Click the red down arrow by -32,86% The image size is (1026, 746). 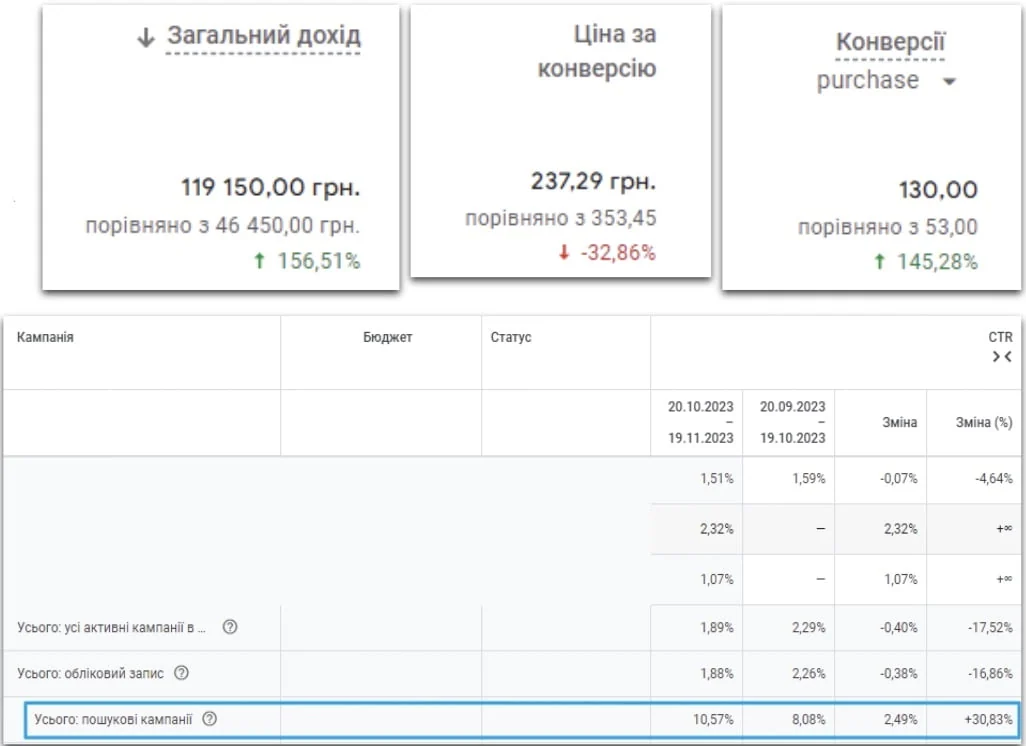(564, 252)
